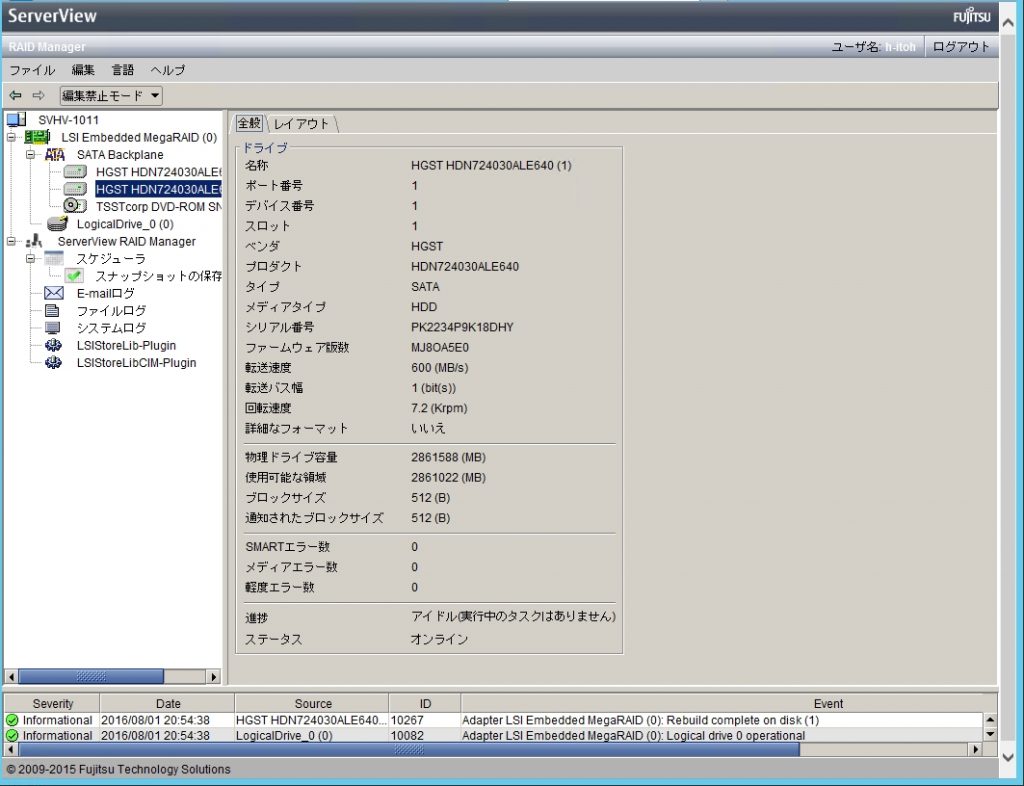Click event log vertical scrollbar up arrow
Screen dimensions: 1024x786
[x=990, y=719]
